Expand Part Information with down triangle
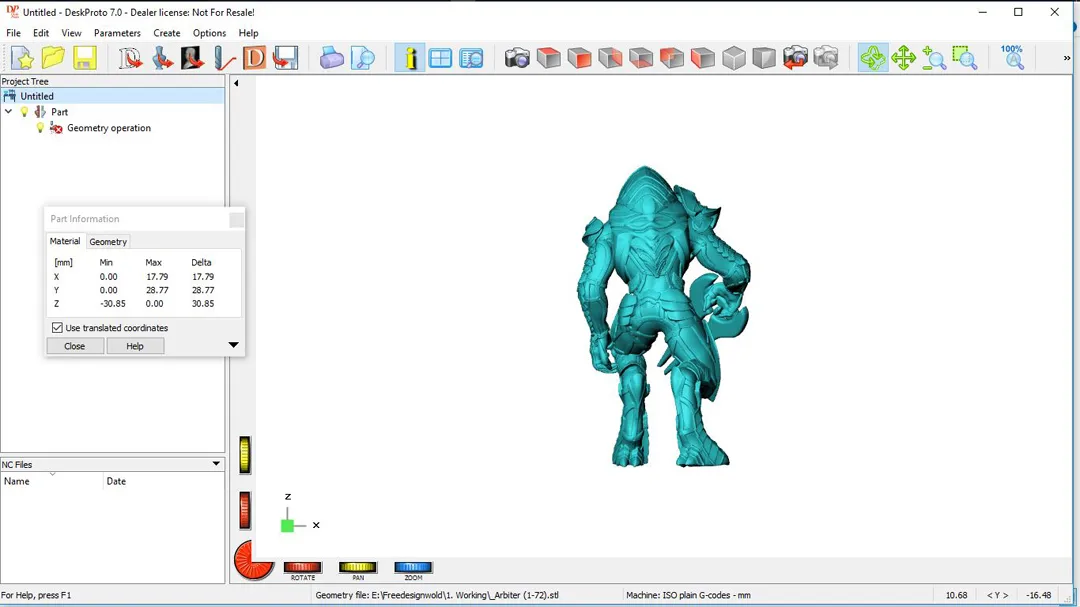 tap(233, 344)
